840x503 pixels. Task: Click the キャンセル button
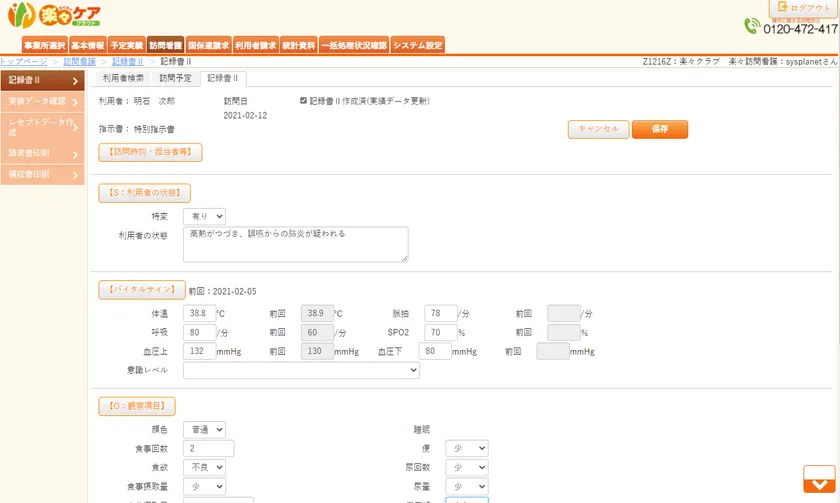[x=598, y=129]
